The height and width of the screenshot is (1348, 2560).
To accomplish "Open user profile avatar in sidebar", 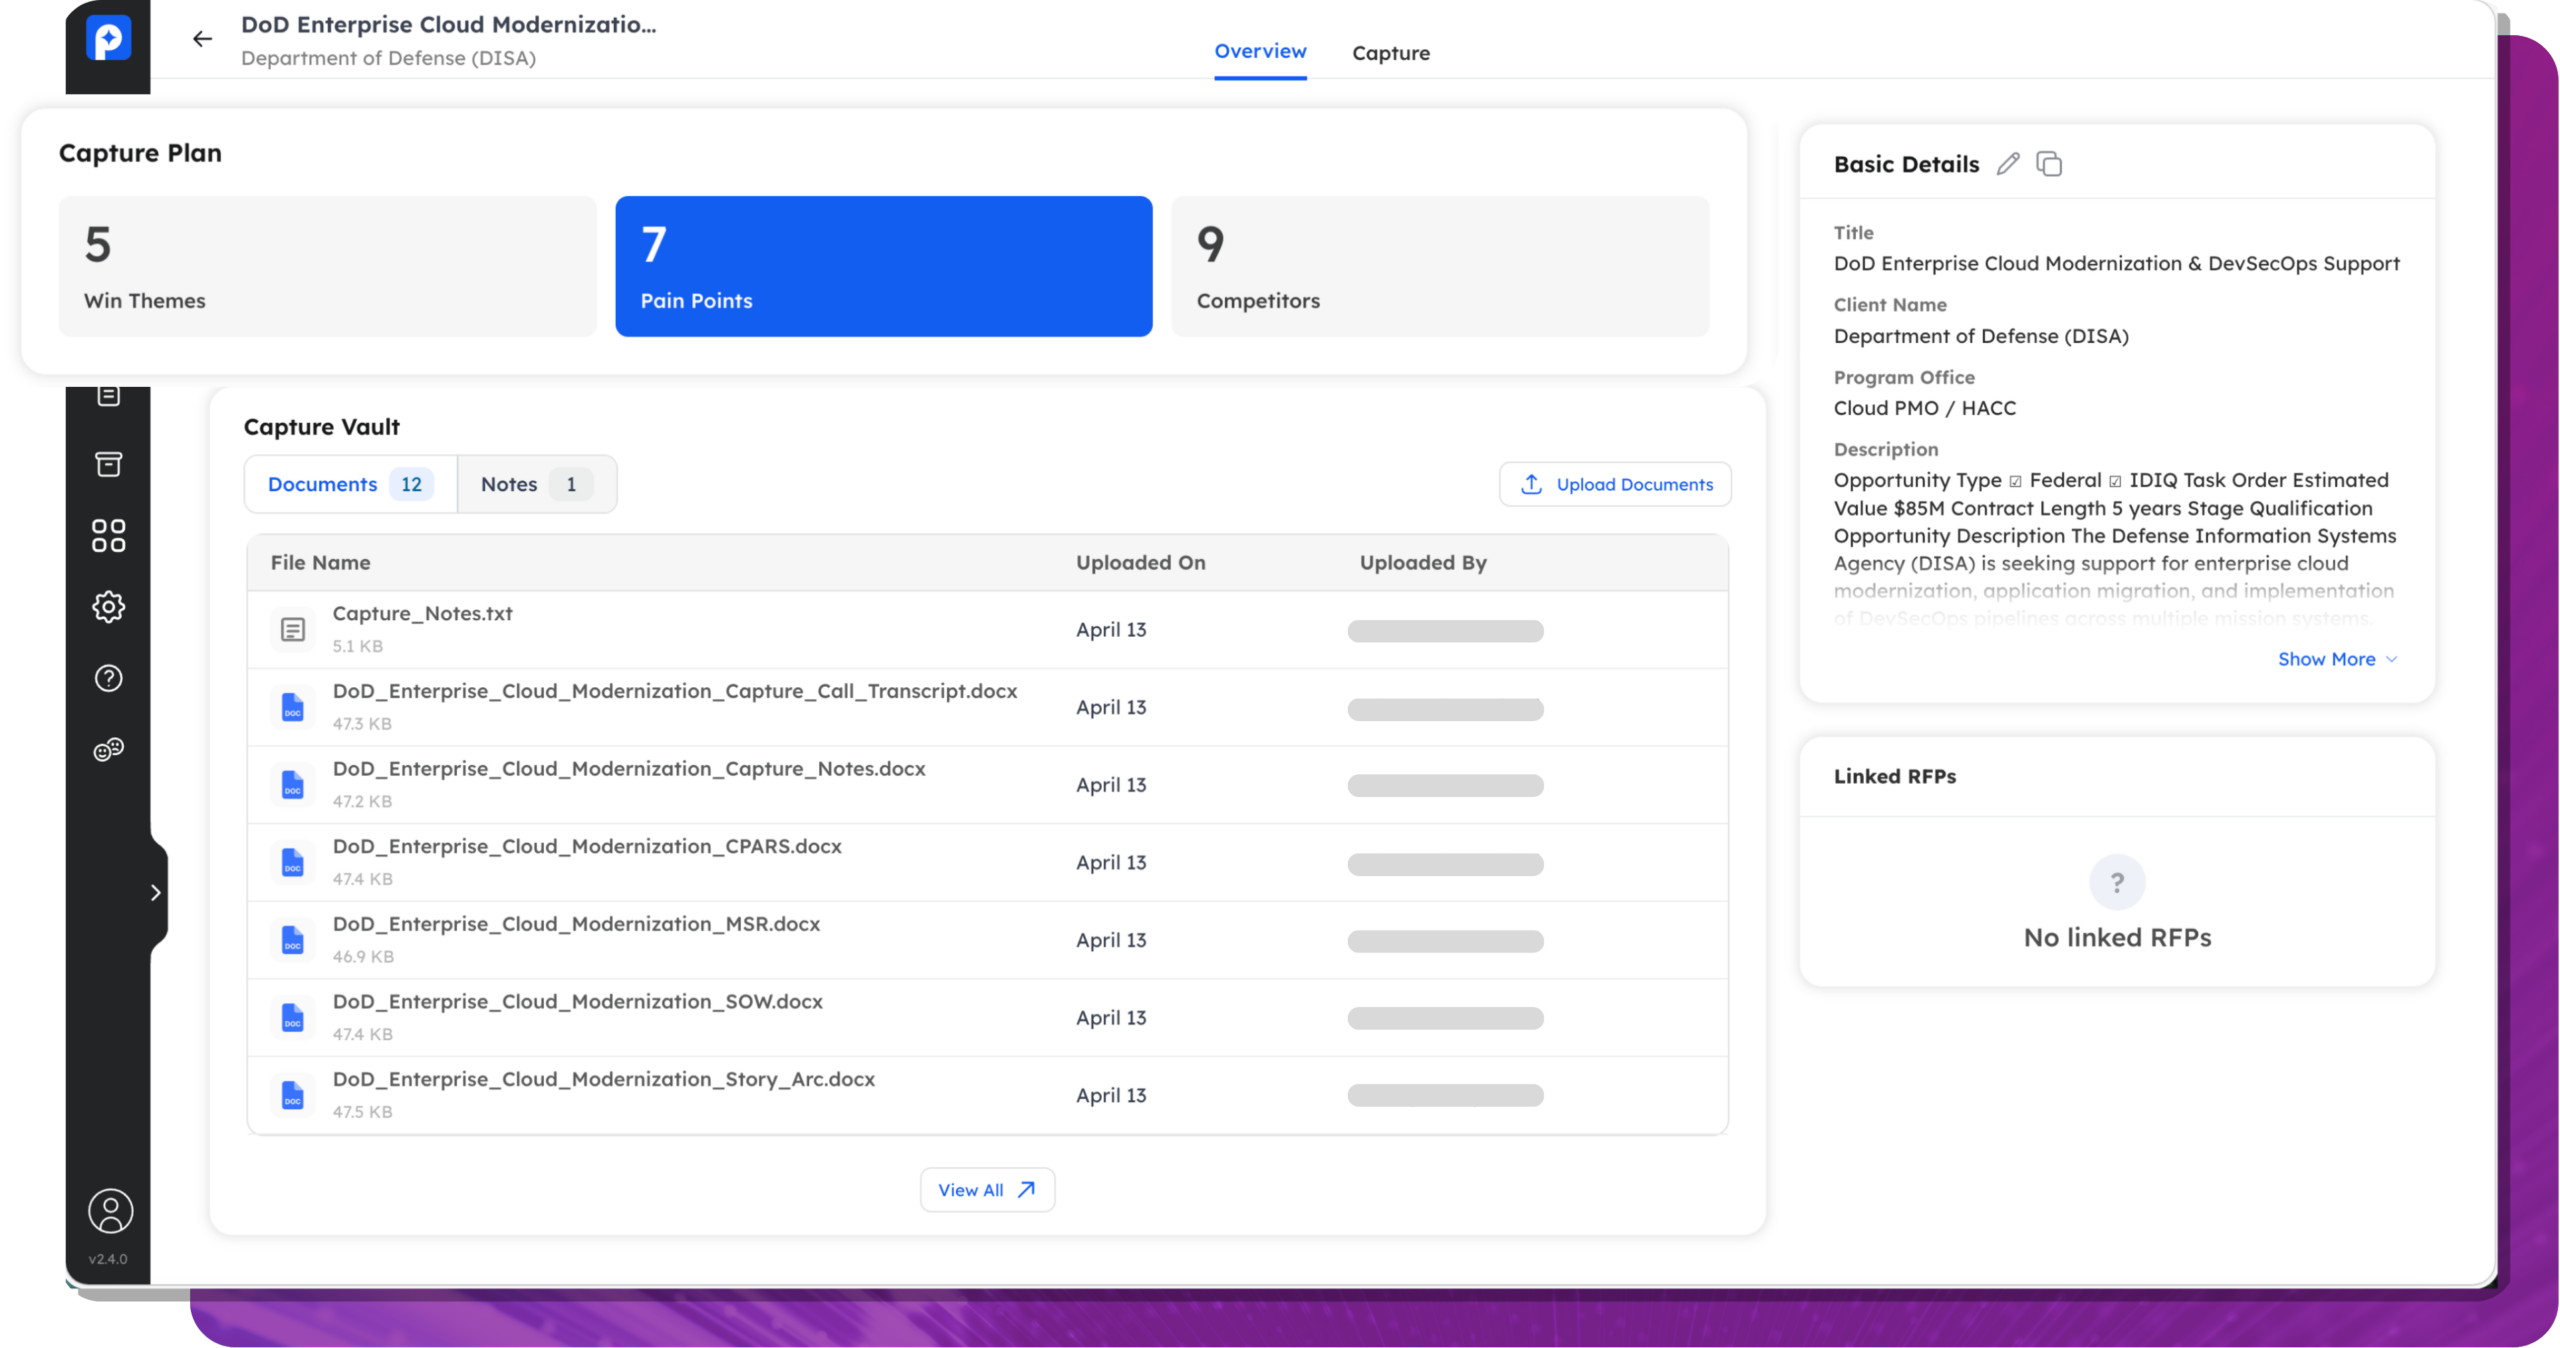I will 110,1211.
